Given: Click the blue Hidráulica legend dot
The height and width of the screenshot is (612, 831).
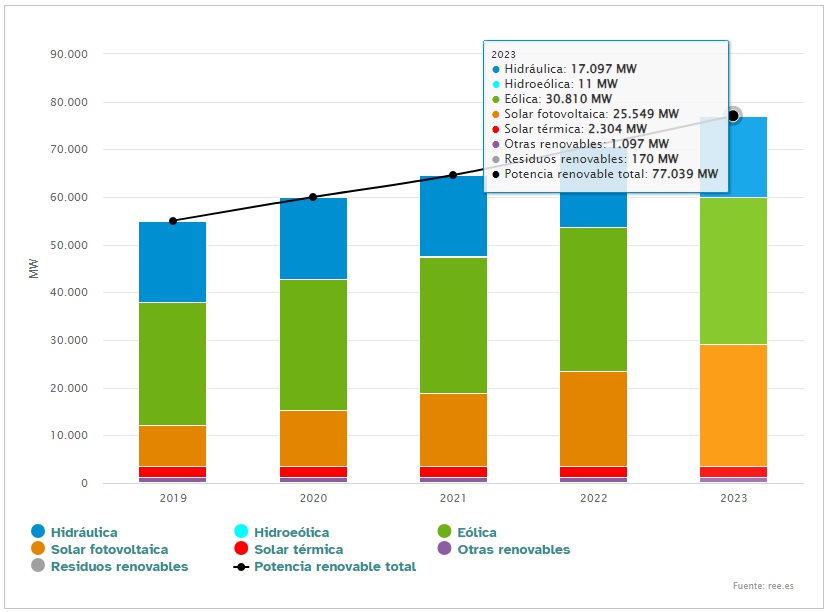Looking at the screenshot, I should pyautogui.click(x=38, y=531).
